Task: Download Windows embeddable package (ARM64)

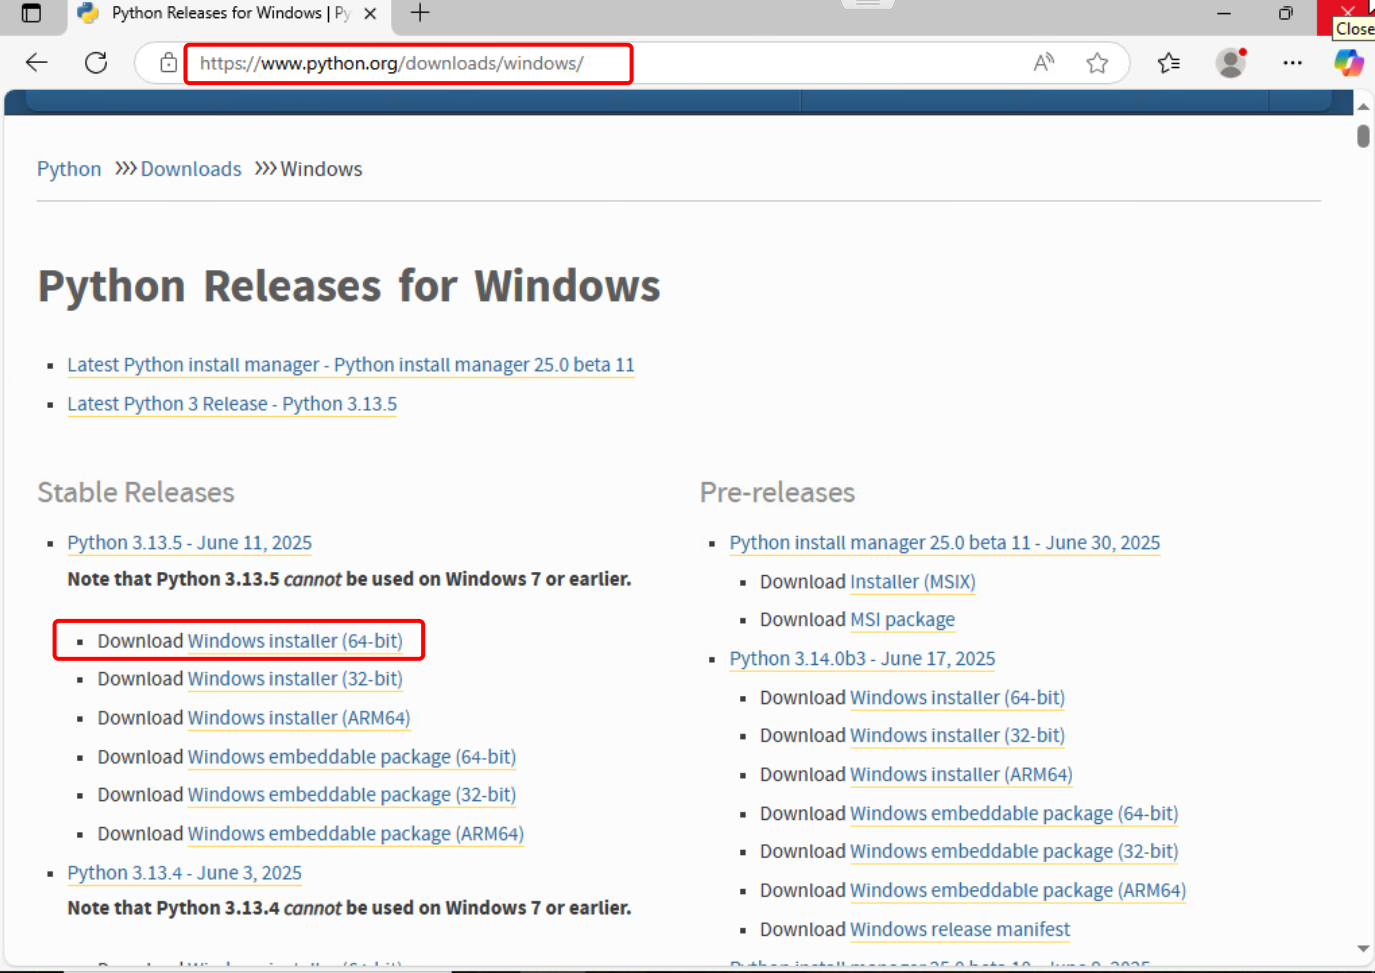Action: click(356, 833)
